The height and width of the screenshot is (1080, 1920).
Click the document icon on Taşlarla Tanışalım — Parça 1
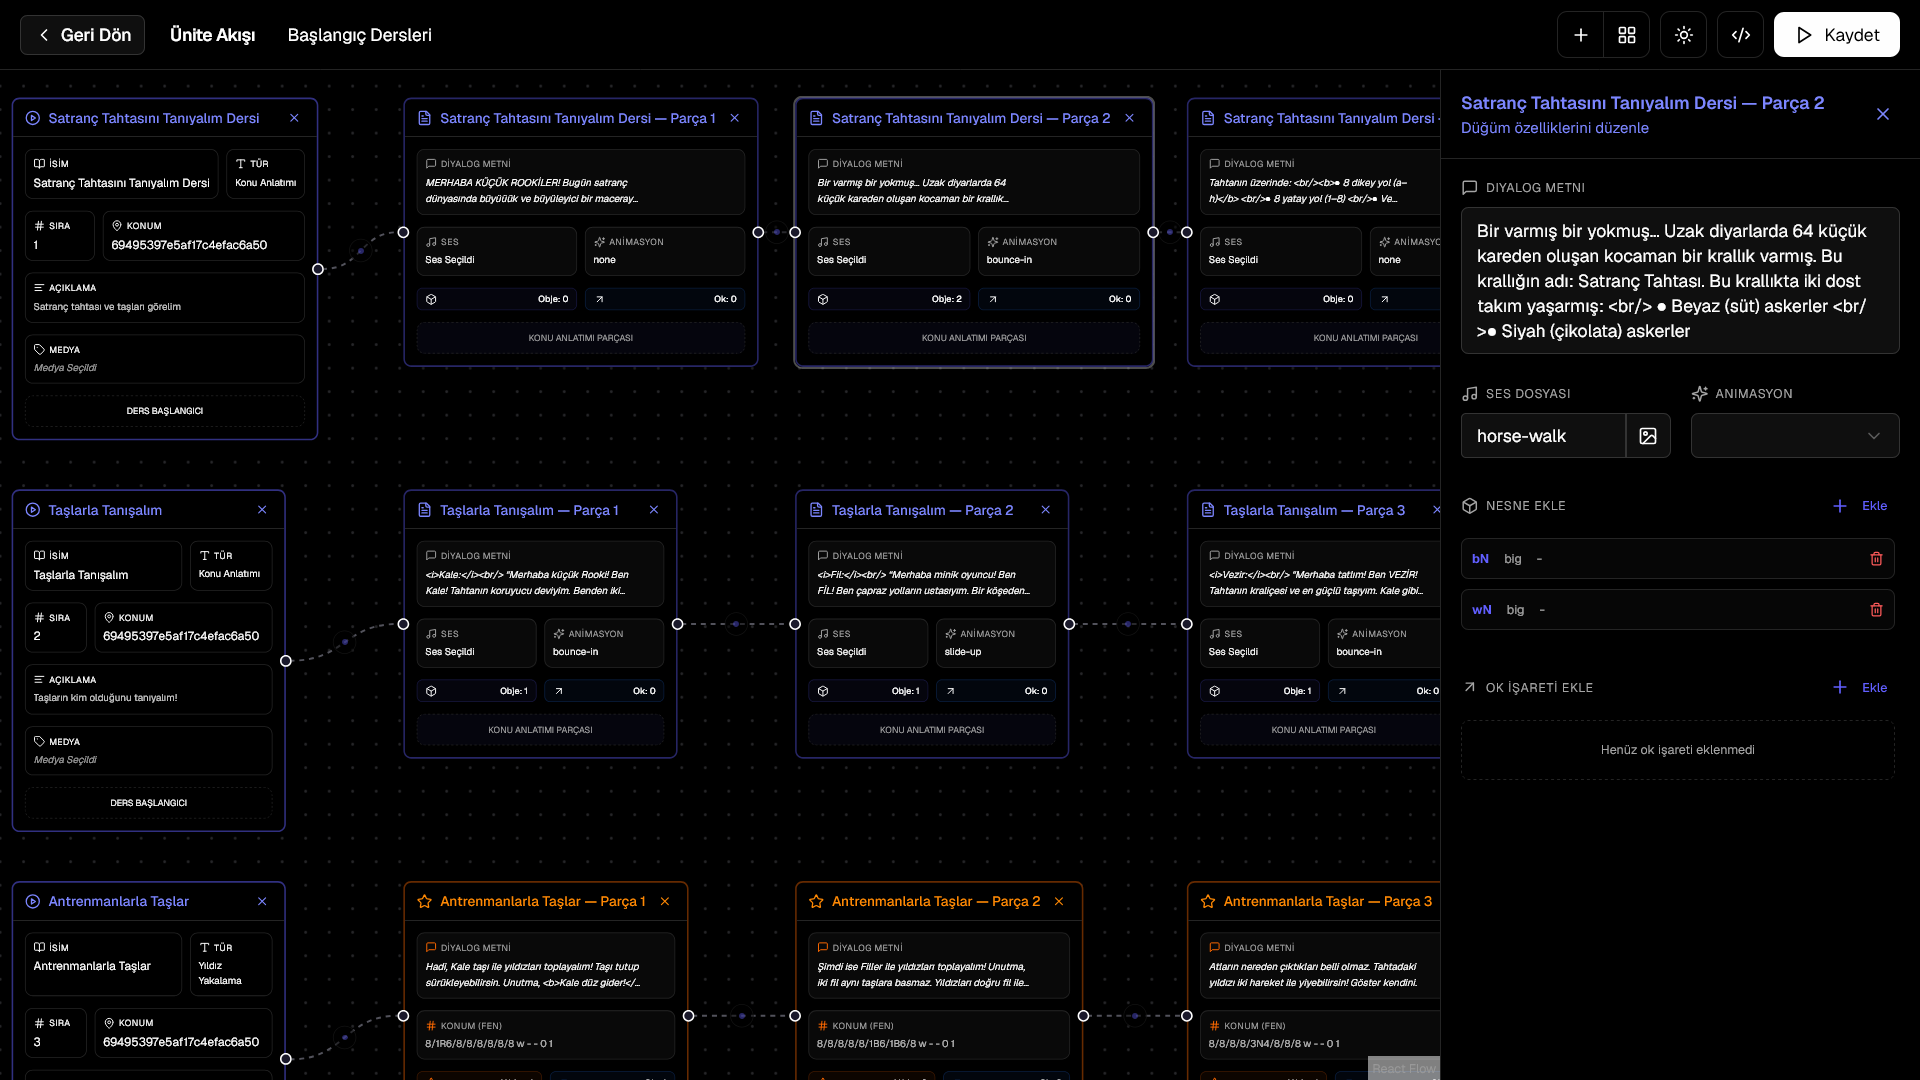click(424, 510)
